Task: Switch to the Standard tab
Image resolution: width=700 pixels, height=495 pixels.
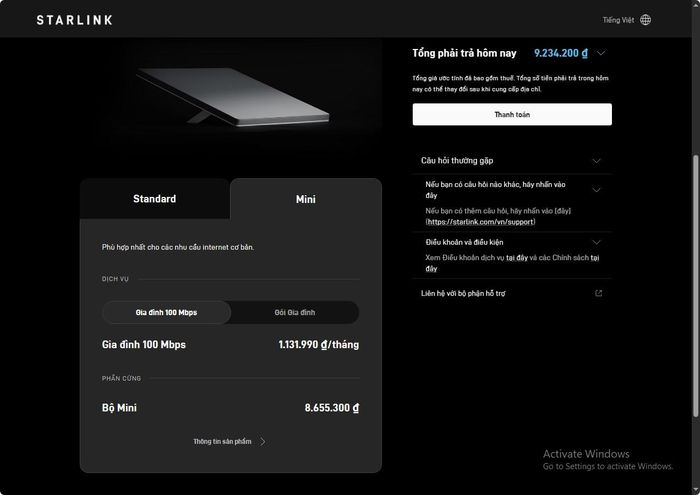Action: coord(154,199)
